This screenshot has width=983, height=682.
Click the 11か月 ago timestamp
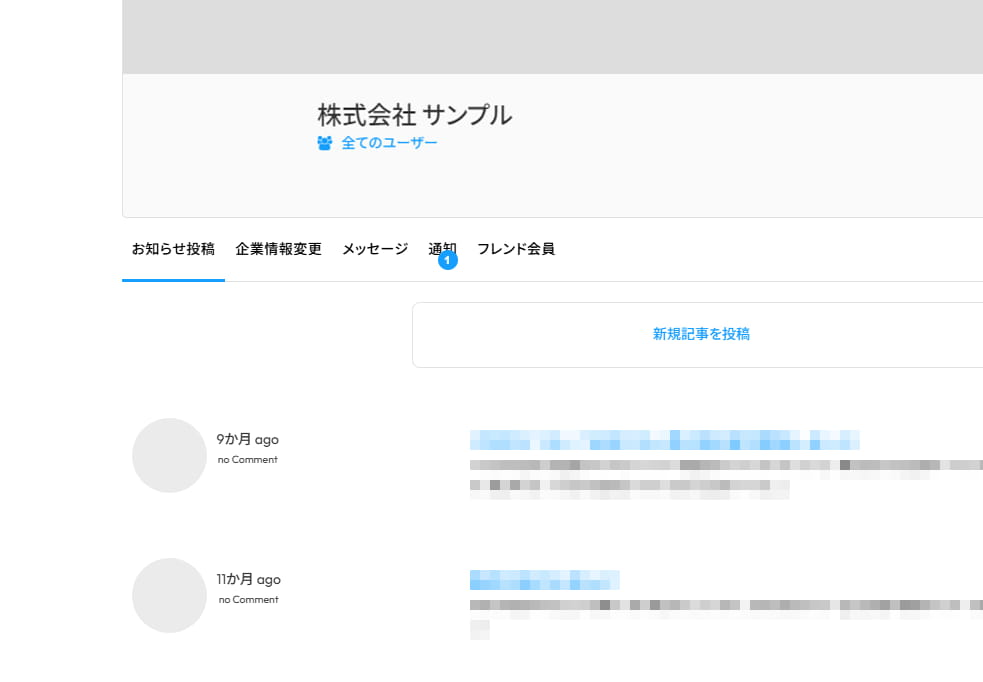coord(250,579)
